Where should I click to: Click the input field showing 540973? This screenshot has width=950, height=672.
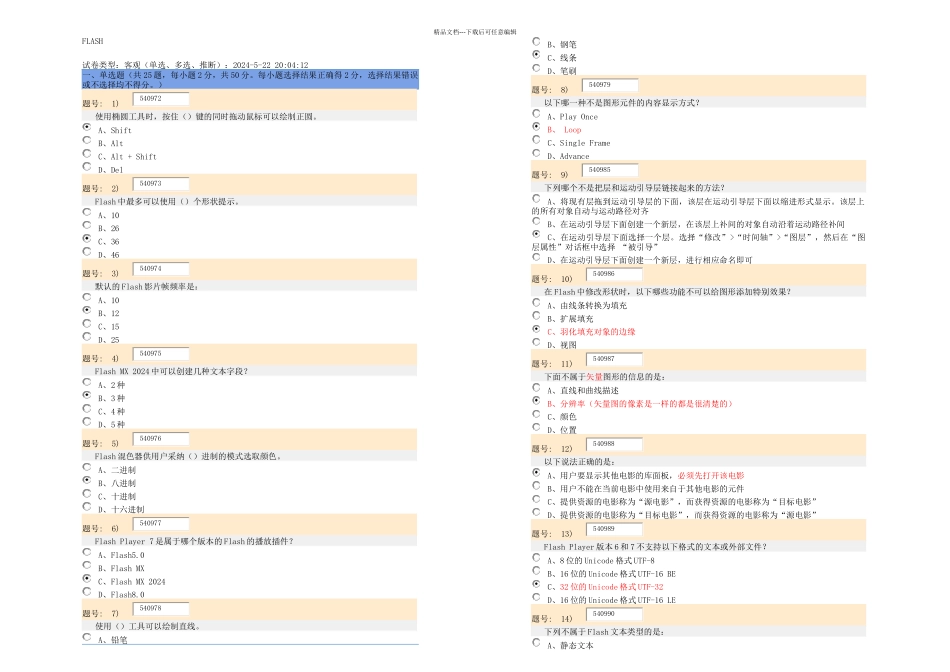point(161,184)
